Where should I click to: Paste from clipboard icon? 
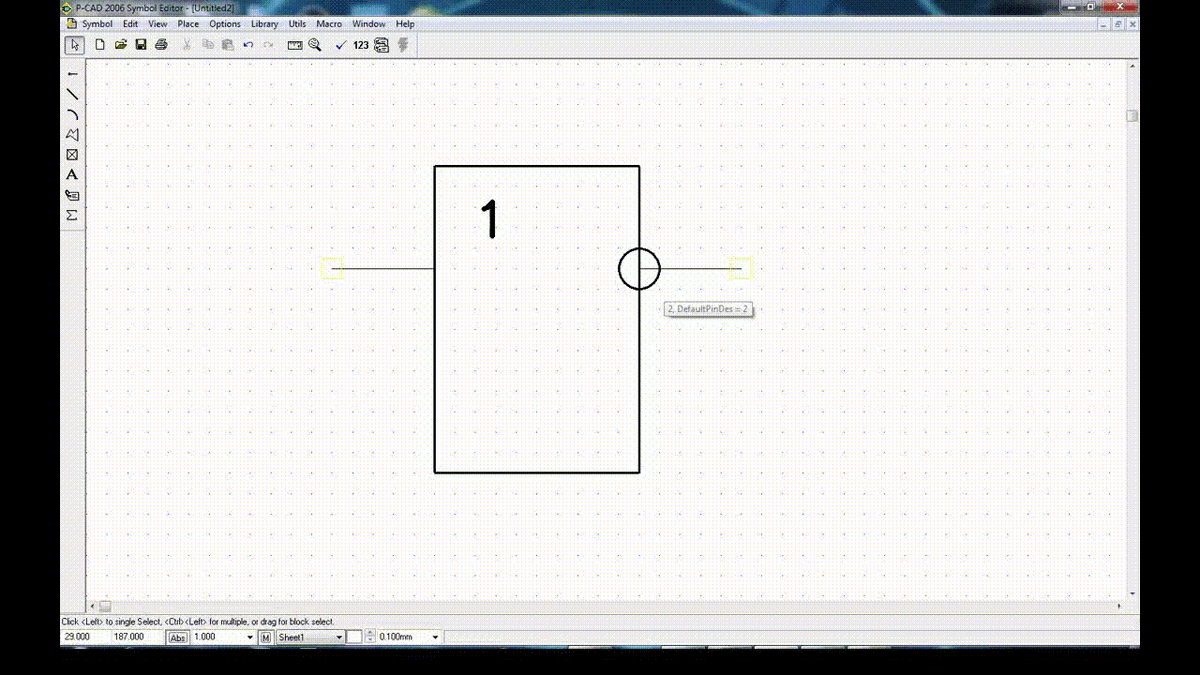(228, 45)
